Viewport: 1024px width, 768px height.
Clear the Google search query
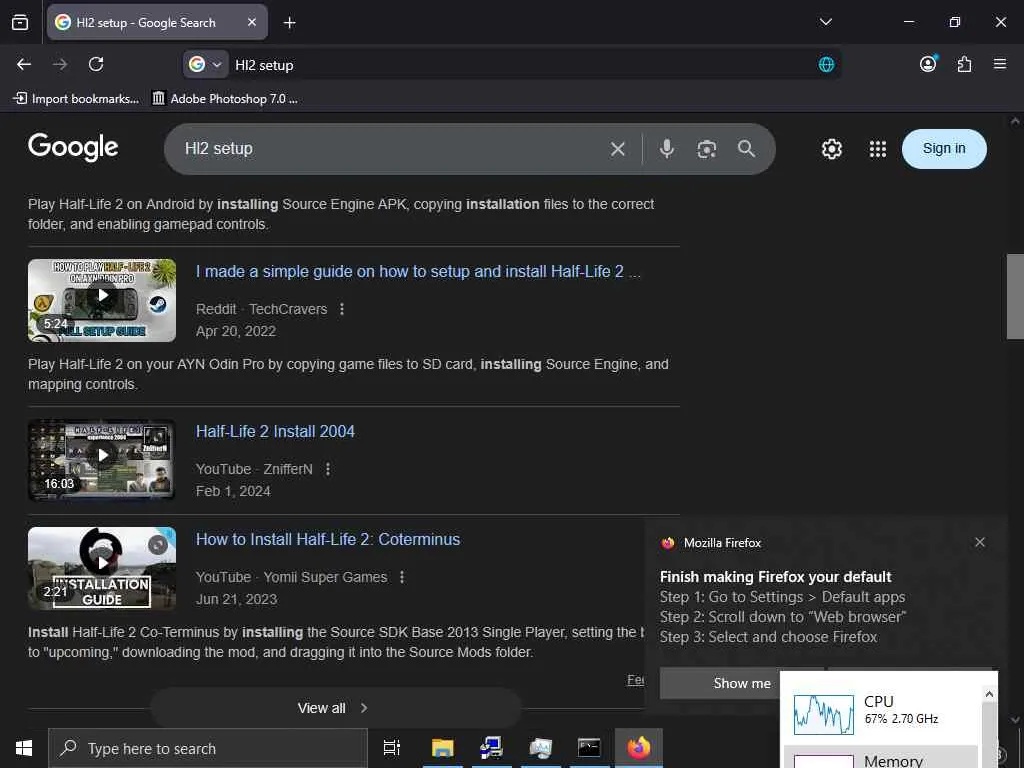pos(617,149)
